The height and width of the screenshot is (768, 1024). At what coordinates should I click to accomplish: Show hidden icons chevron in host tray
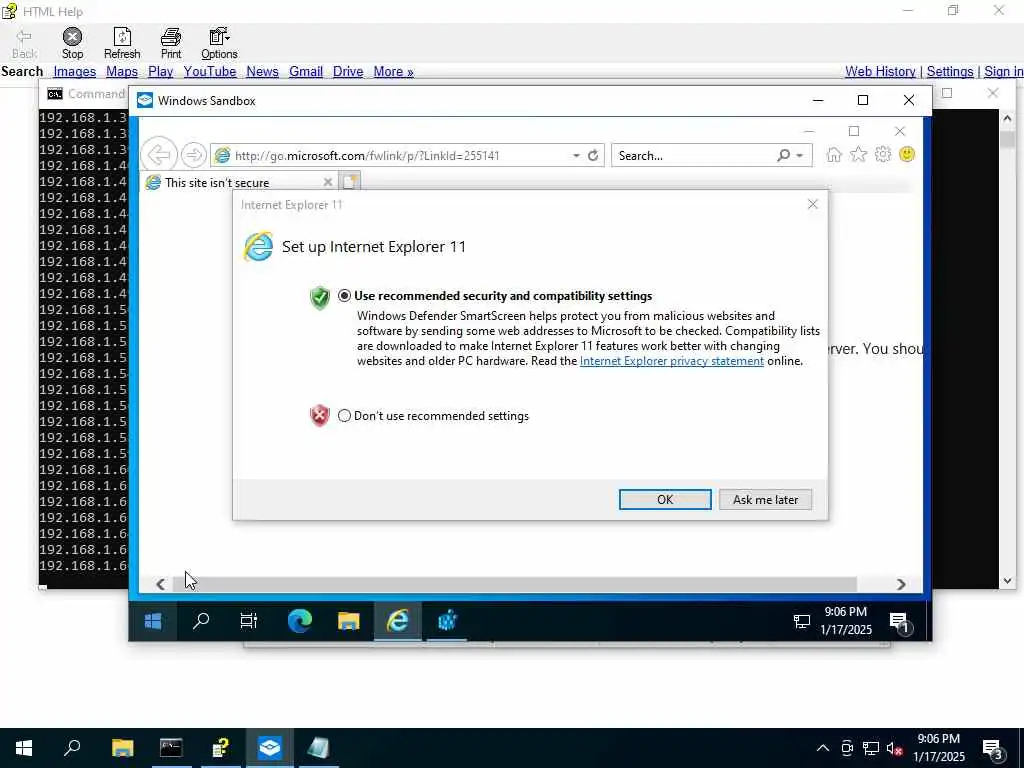823,748
